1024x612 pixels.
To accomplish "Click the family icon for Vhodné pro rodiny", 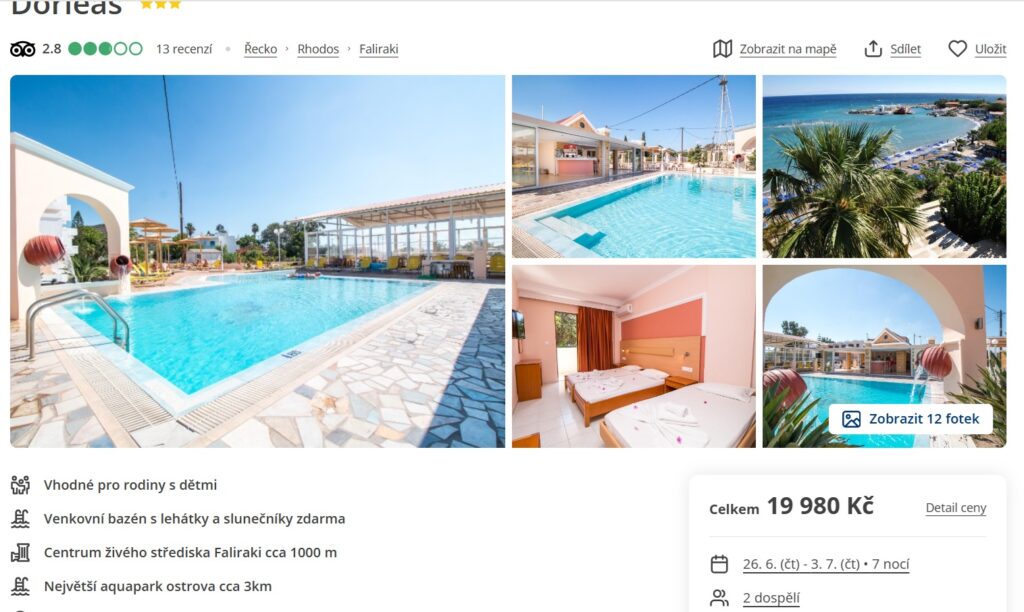I will pyautogui.click(x=20, y=485).
